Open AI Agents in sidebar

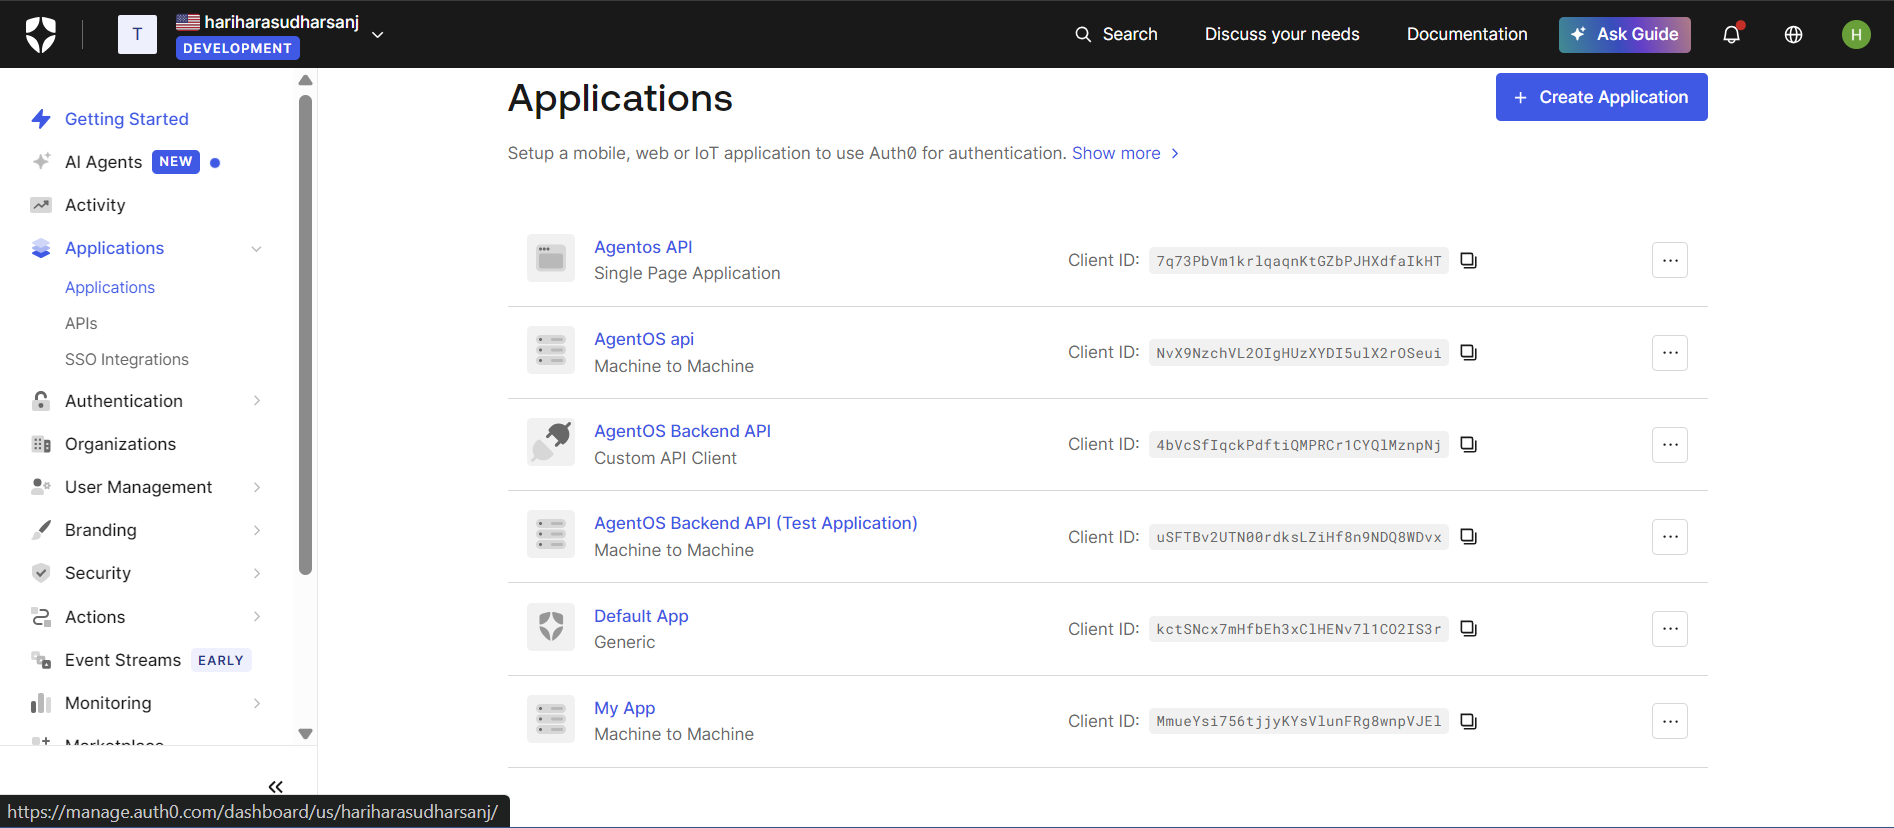pyautogui.click(x=104, y=162)
